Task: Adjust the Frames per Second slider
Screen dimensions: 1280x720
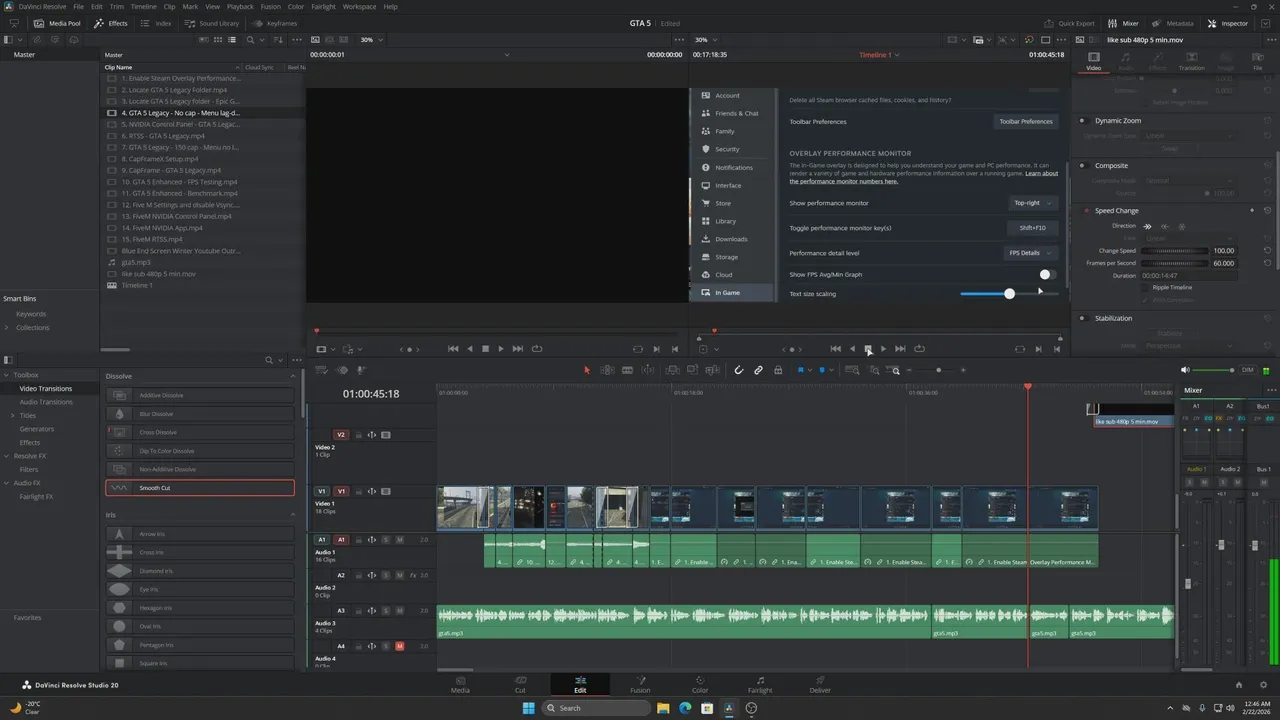Action: click(x=1176, y=263)
